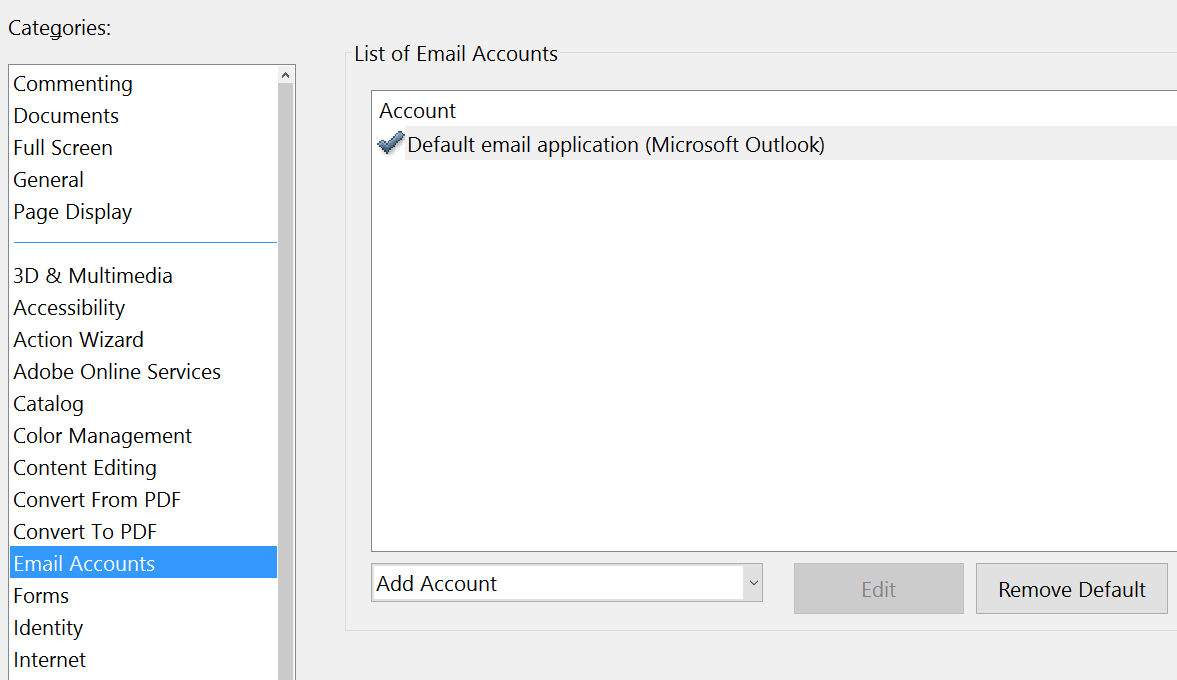Open Page Display settings

[72, 212]
